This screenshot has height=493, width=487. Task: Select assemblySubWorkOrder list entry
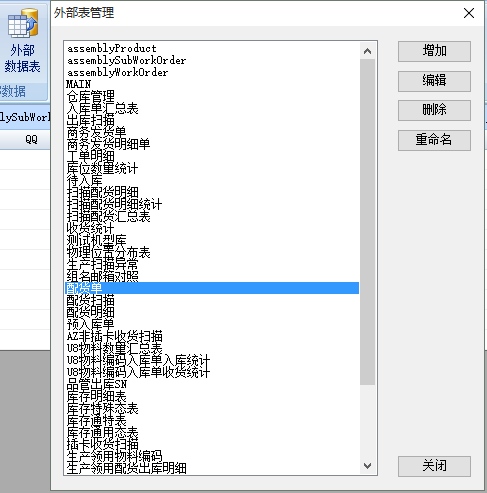[126, 61]
